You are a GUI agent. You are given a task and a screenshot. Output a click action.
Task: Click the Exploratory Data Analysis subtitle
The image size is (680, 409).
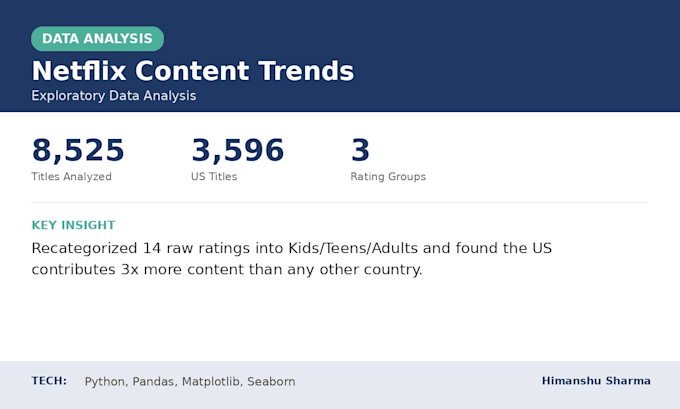click(x=114, y=96)
